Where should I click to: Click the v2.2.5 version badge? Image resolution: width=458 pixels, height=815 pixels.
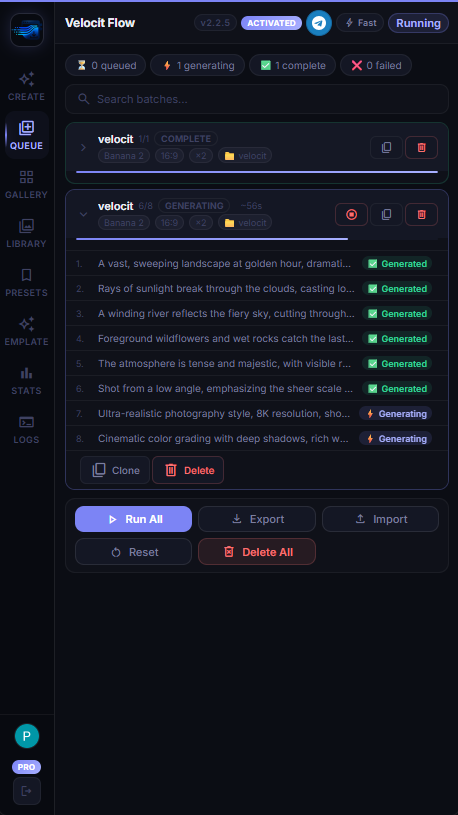click(x=215, y=23)
